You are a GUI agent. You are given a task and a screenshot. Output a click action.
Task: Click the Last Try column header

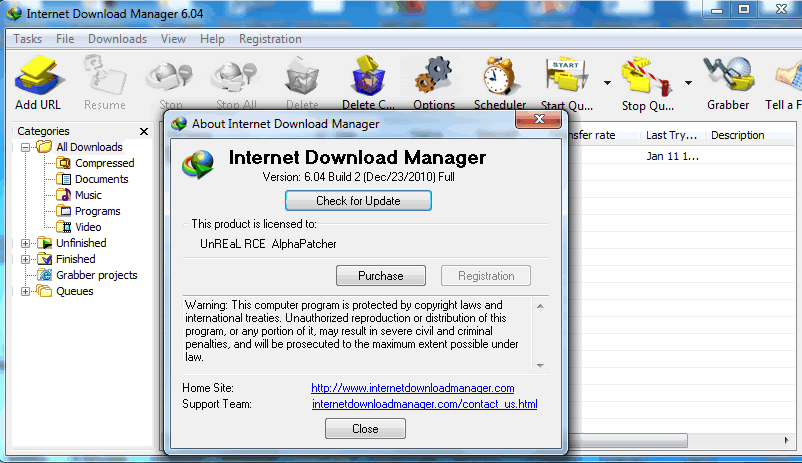(672, 135)
